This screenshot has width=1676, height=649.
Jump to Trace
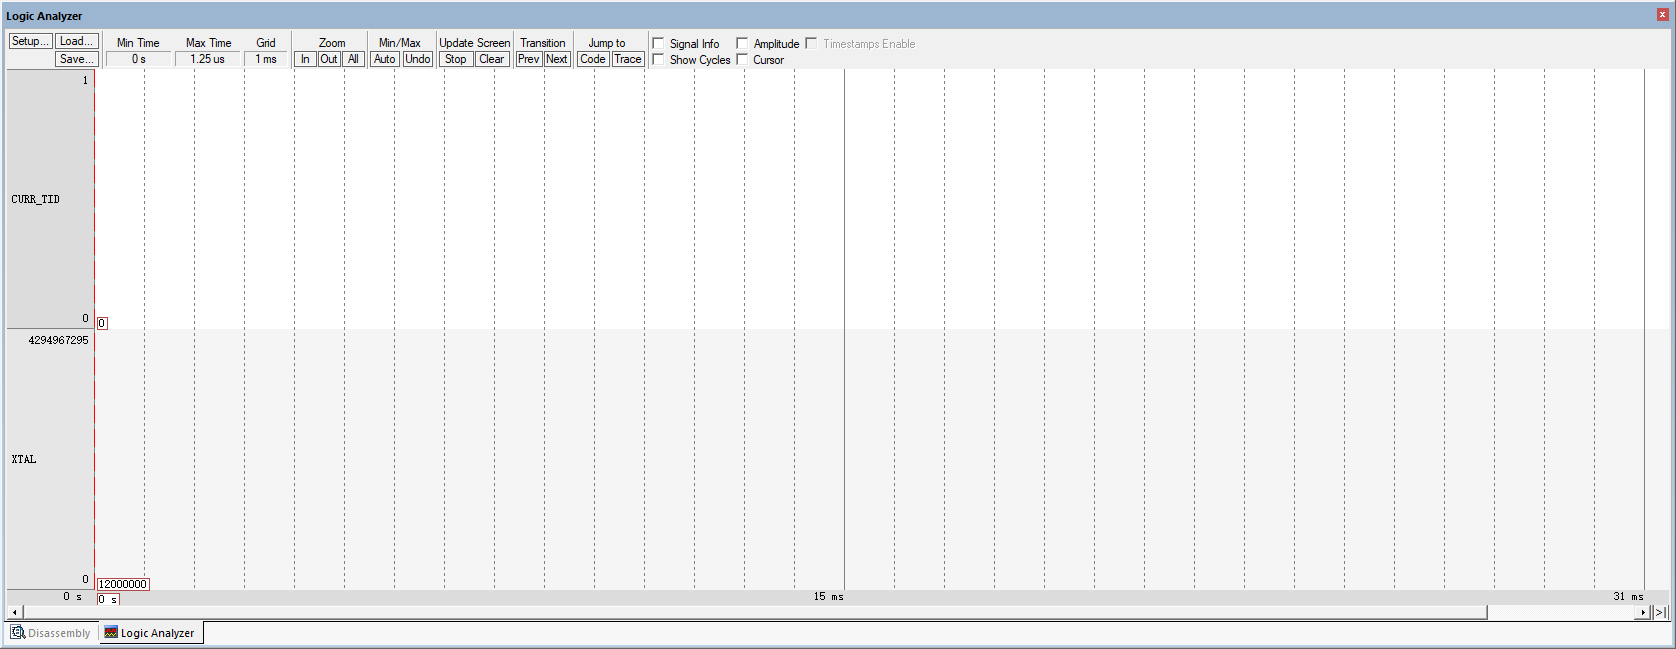point(628,59)
